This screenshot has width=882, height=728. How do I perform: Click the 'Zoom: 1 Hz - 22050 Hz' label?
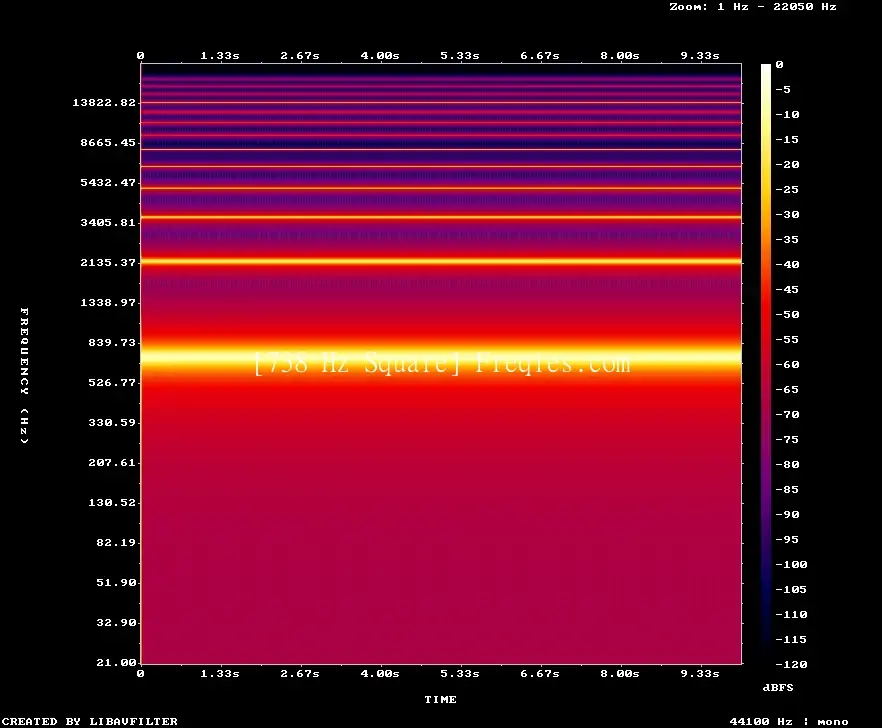click(x=753, y=7)
